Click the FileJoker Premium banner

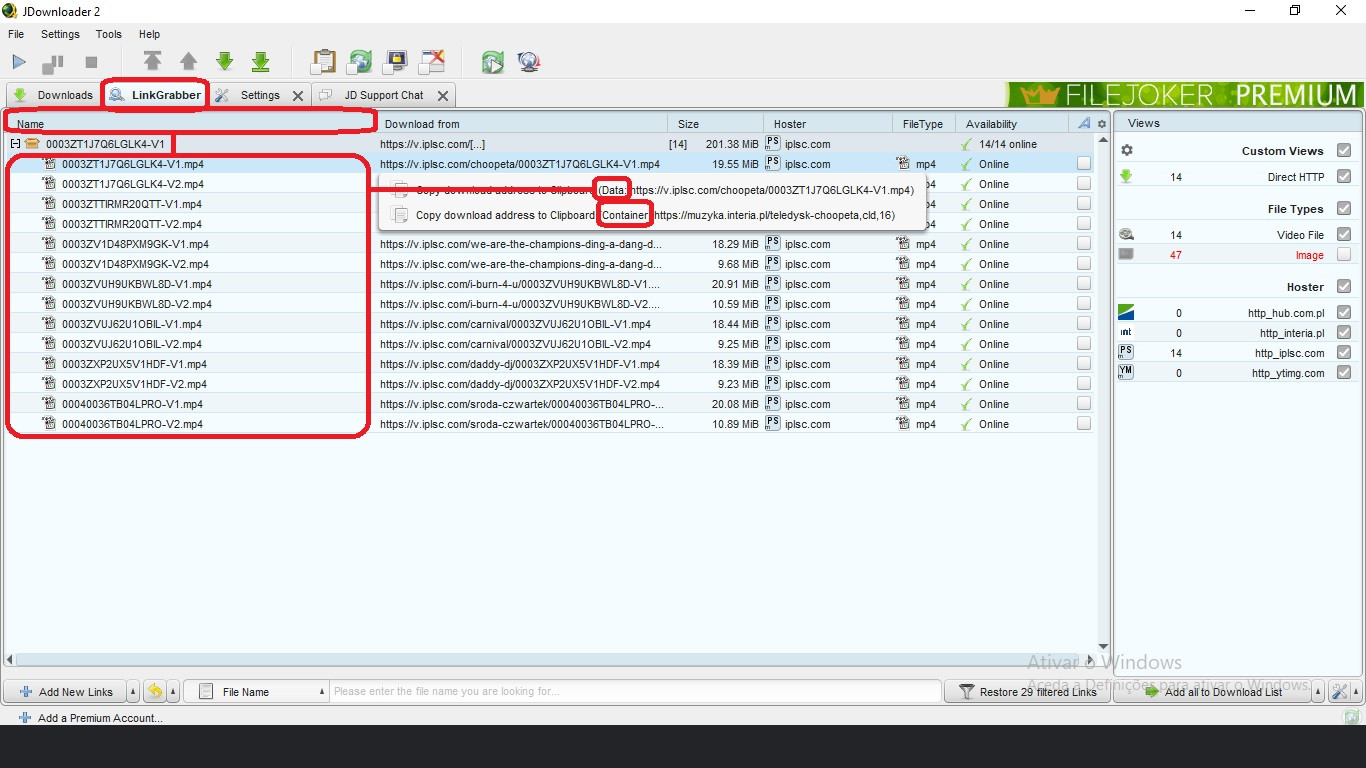tap(1184, 95)
